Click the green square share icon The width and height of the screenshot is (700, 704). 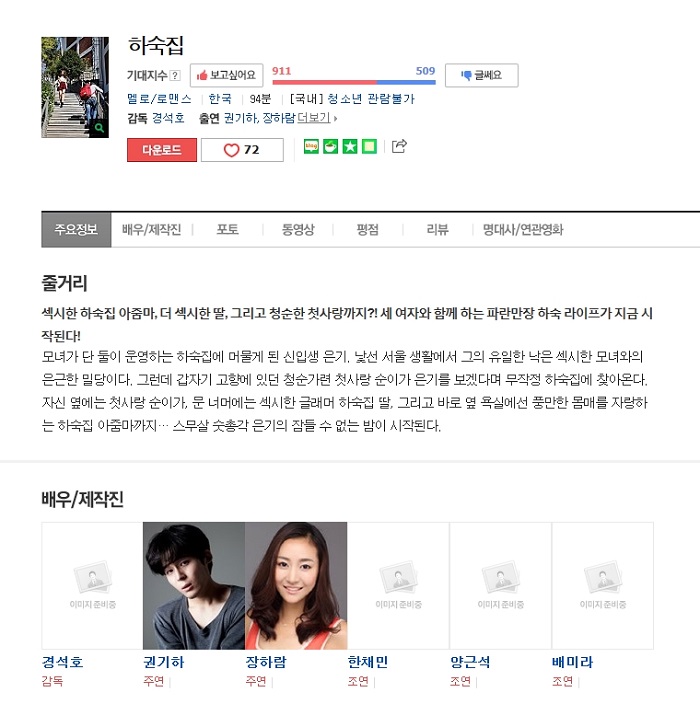point(369,146)
